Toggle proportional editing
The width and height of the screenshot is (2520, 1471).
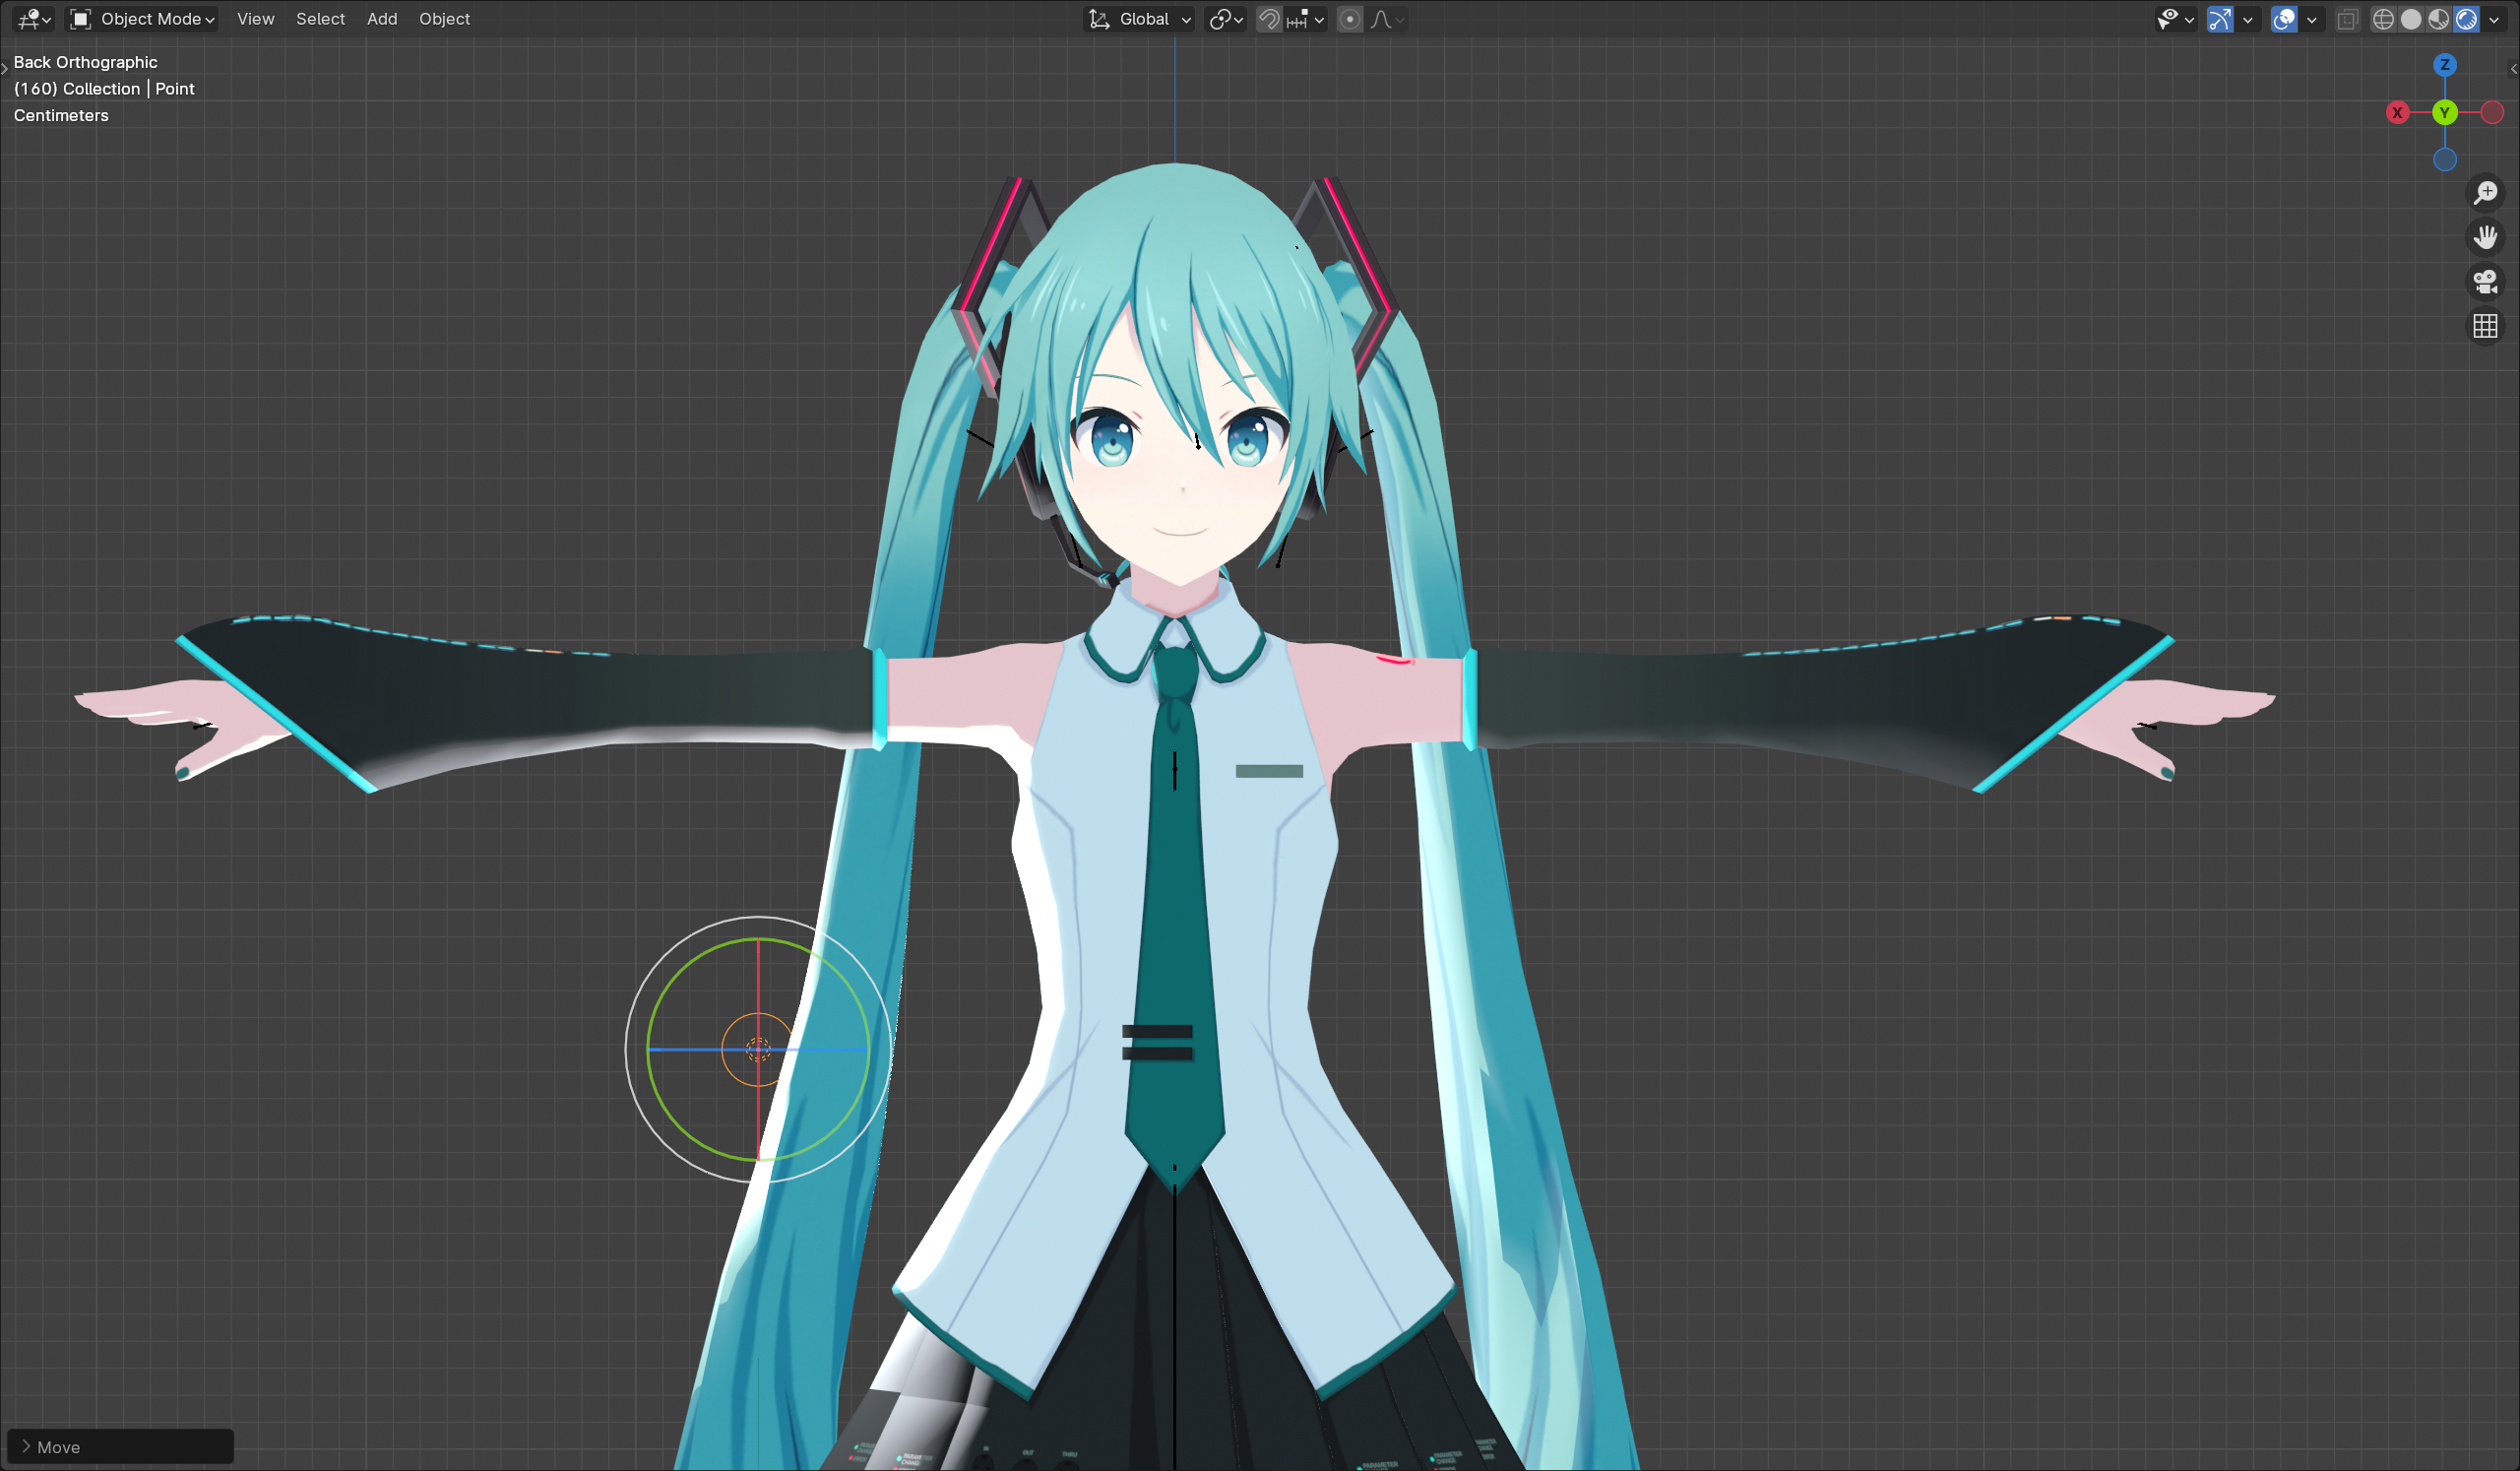click(x=1350, y=19)
